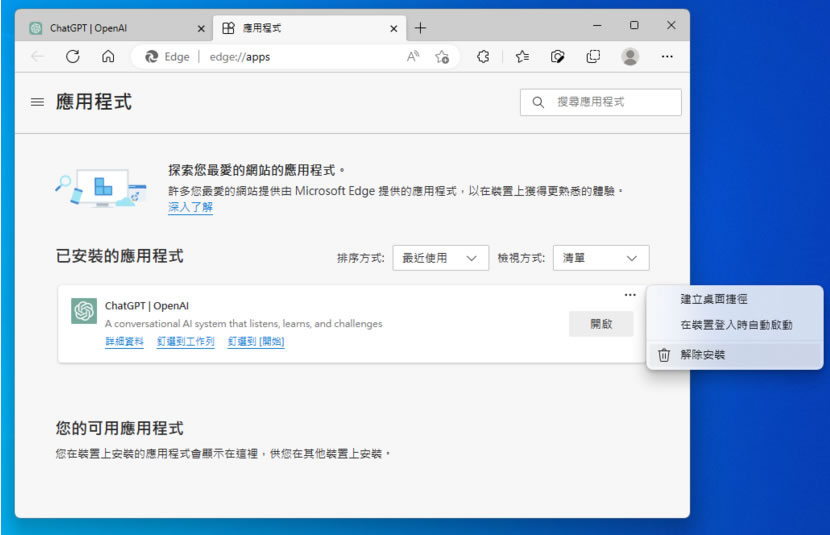Click the 應用程式 page title
Image resolution: width=830 pixels, height=535 pixels.
tap(94, 102)
